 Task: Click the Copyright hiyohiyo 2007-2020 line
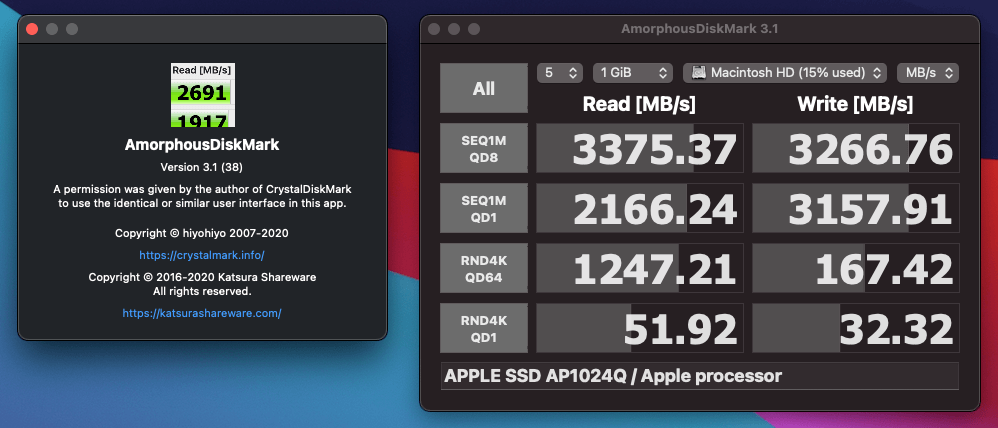(x=202, y=233)
